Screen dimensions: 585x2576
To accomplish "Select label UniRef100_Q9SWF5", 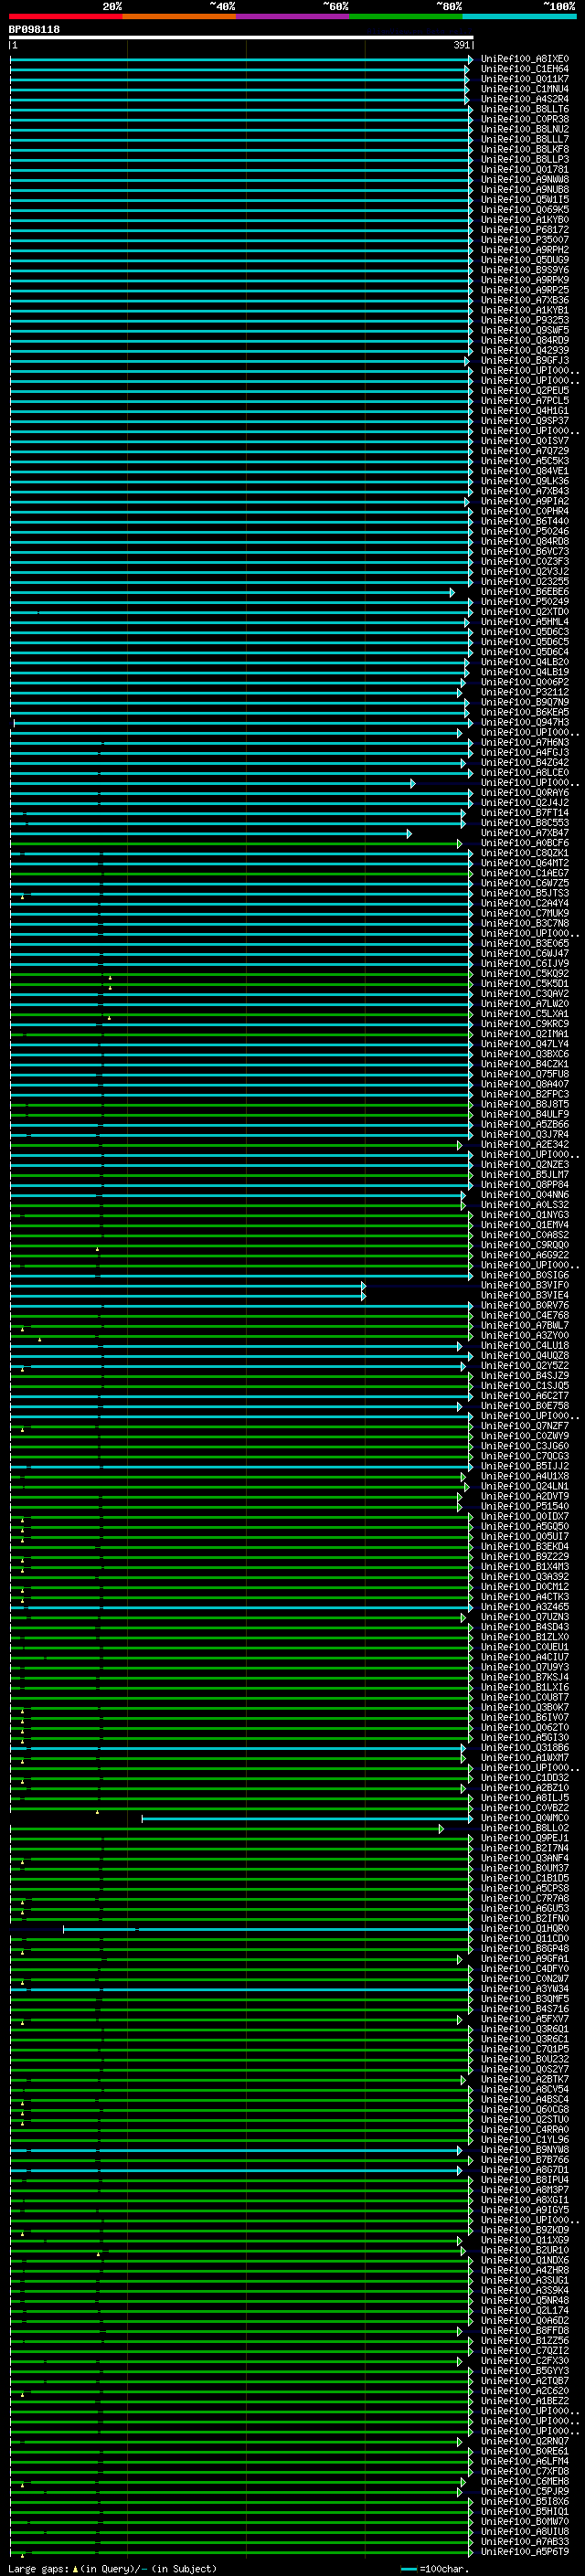I will tap(525, 330).
